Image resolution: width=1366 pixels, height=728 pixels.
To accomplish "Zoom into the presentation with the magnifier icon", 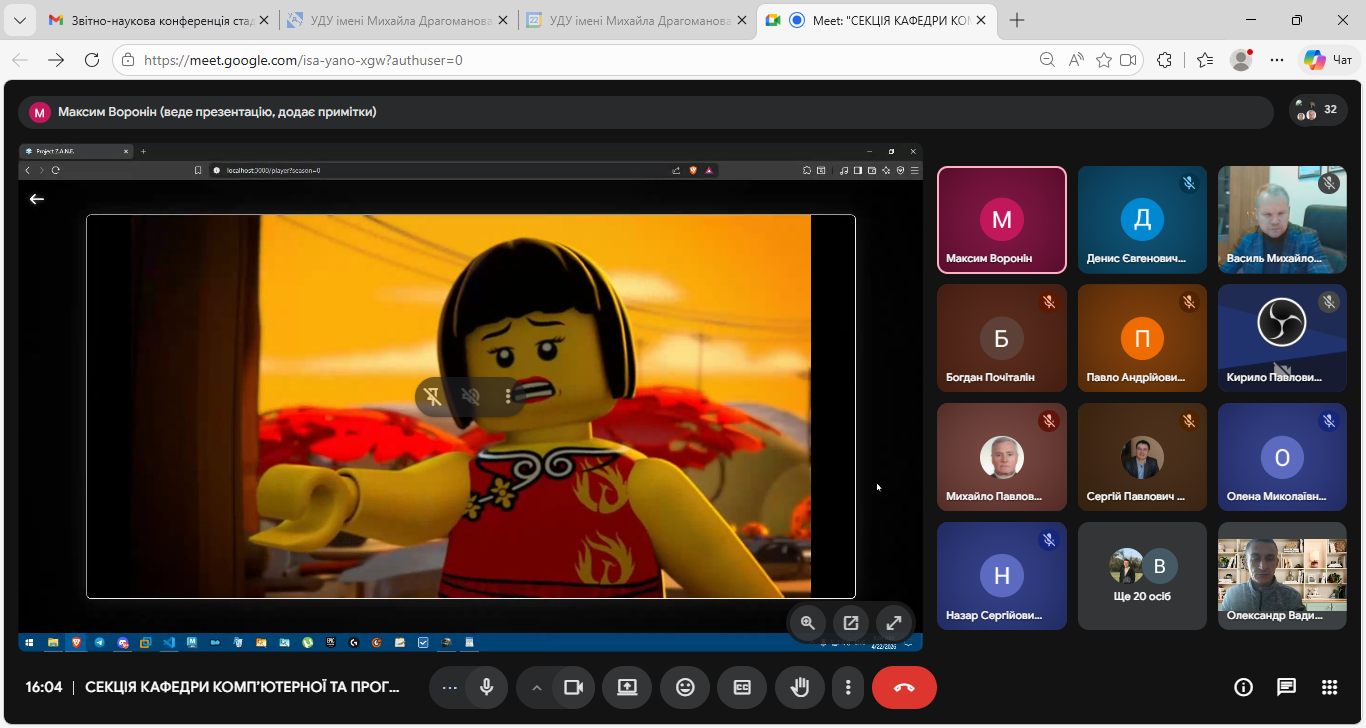I will tap(808, 623).
